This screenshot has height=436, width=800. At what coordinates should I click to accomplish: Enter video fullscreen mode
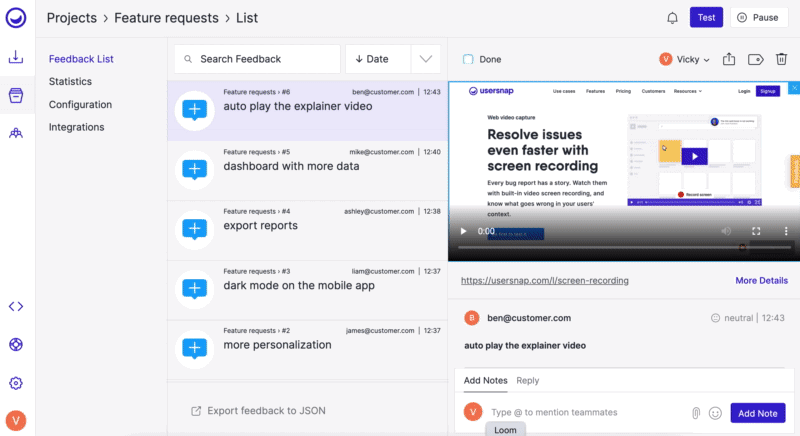click(x=756, y=232)
